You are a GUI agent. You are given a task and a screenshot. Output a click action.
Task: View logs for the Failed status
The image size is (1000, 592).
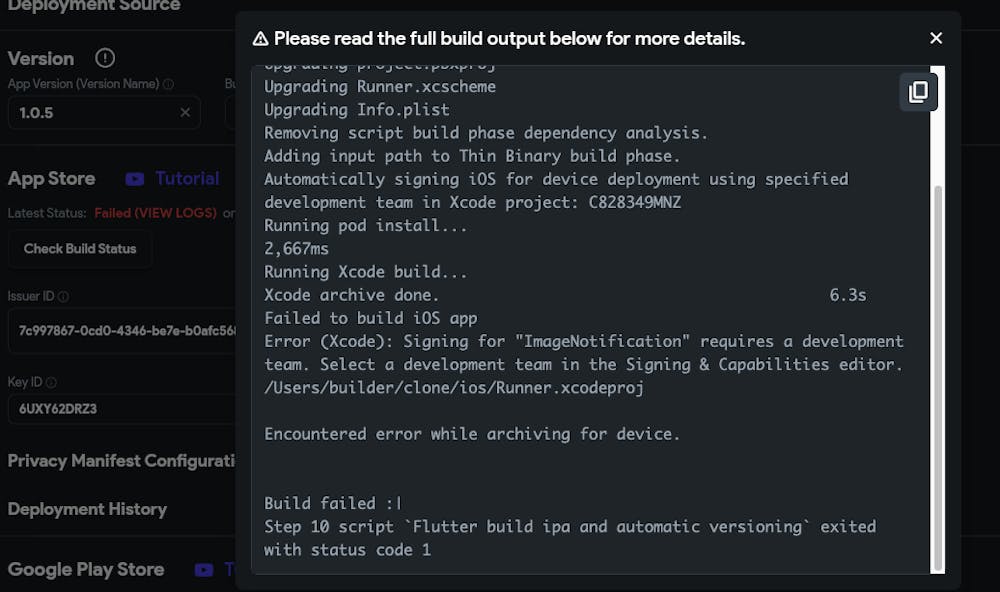[x=156, y=213]
